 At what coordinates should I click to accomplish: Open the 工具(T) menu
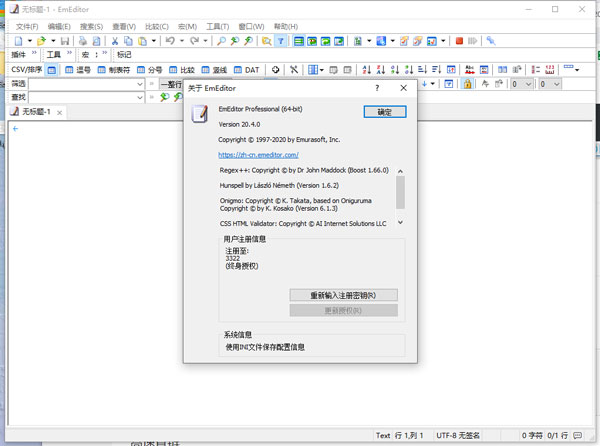click(217, 27)
